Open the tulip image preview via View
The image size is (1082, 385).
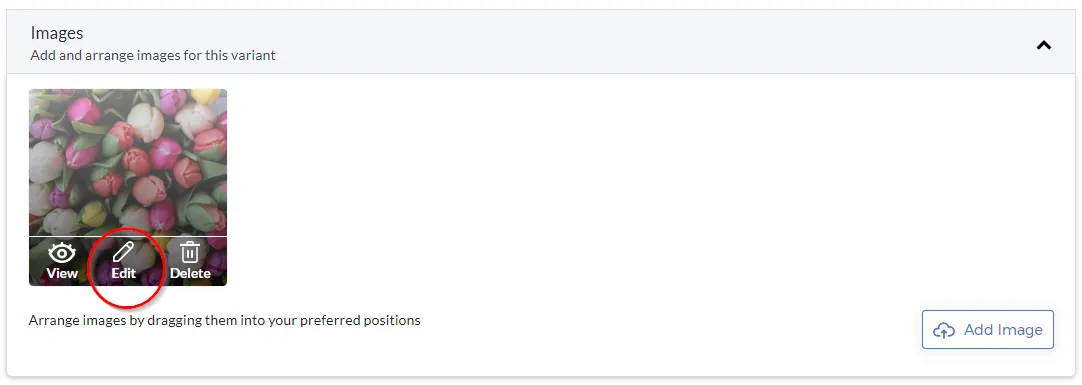click(62, 261)
